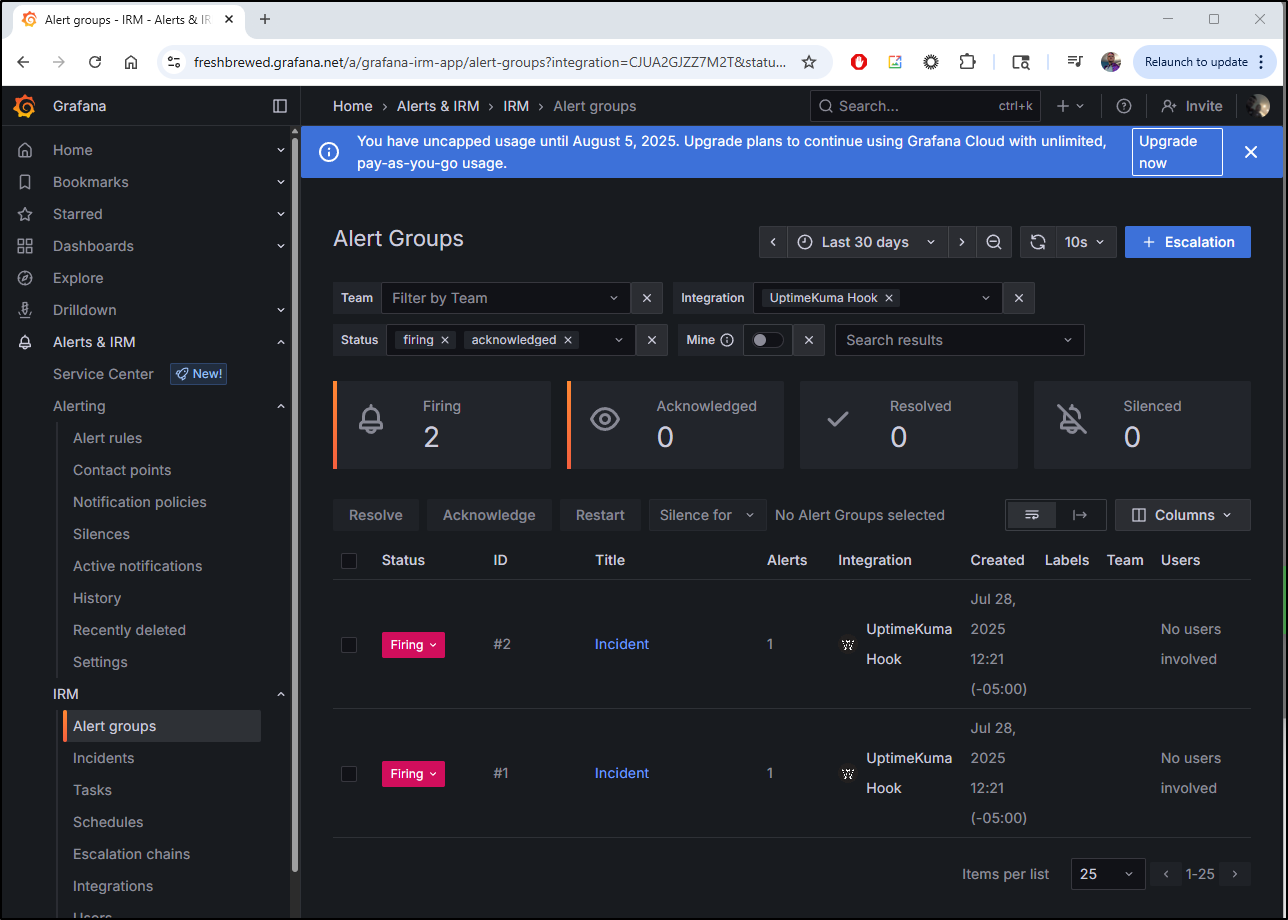Open the Filter by Team dropdown
The width and height of the screenshot is (1288, 920).
point(506,298)
